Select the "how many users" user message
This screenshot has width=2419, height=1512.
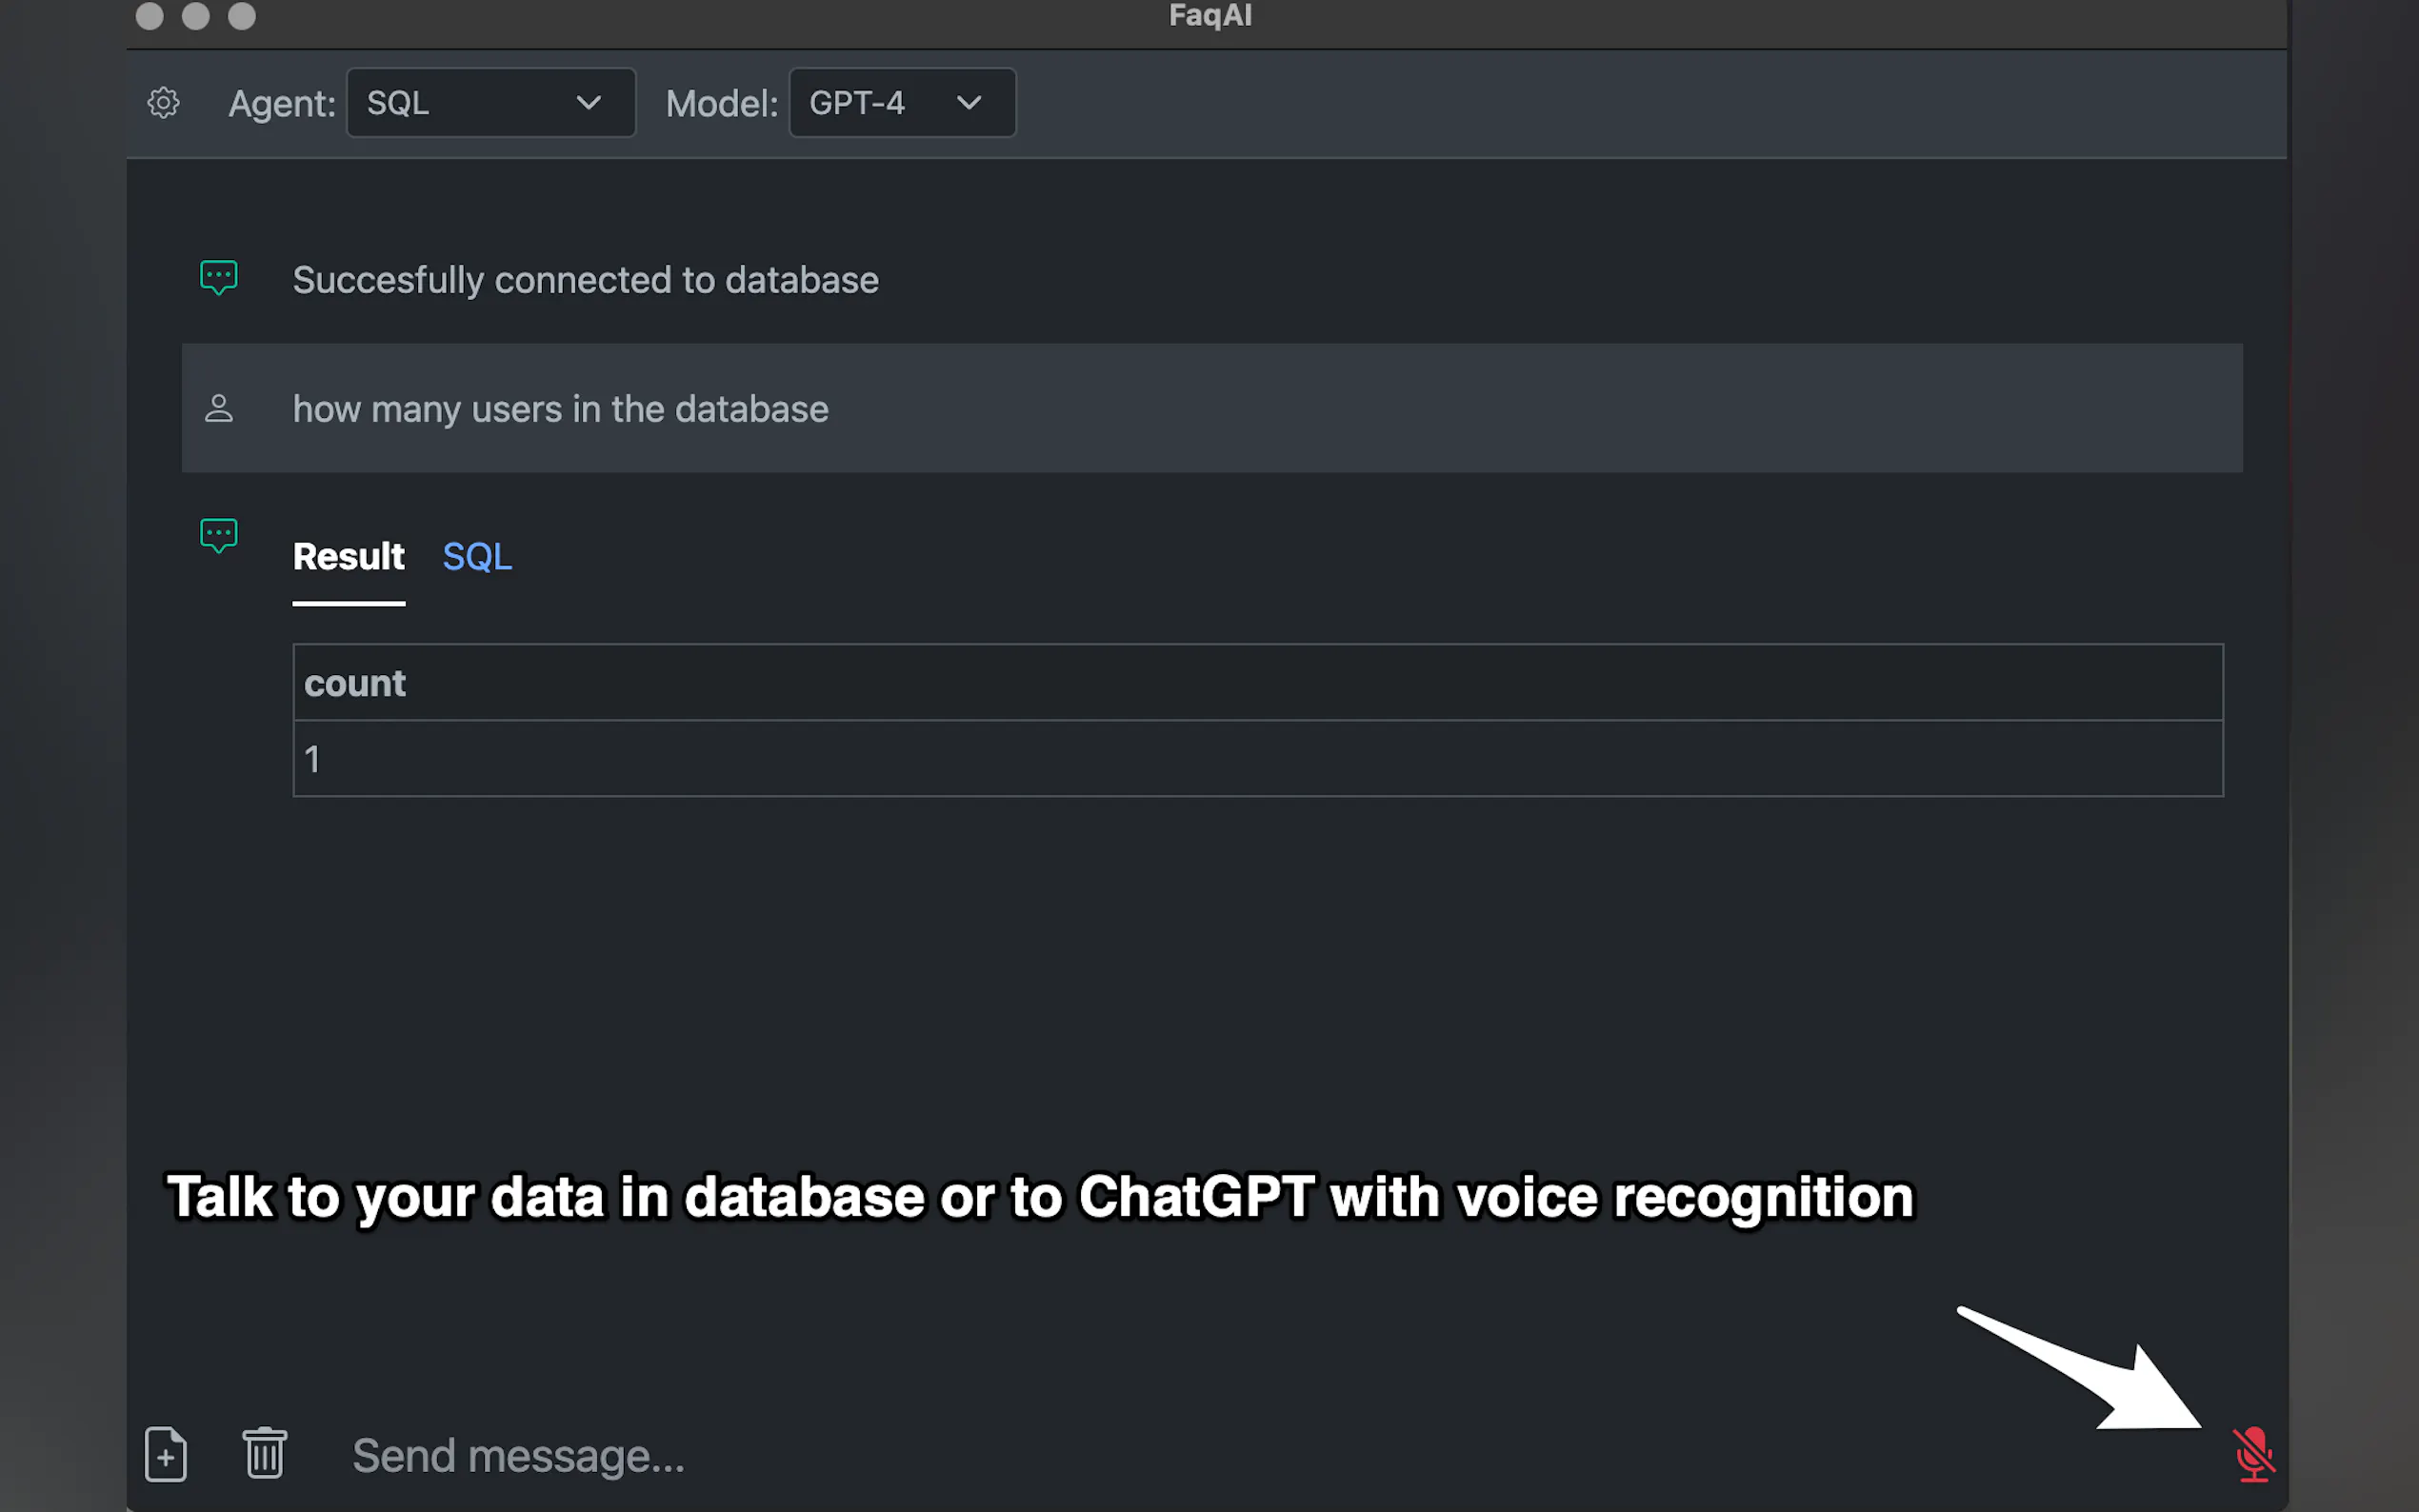pos(560,409)
